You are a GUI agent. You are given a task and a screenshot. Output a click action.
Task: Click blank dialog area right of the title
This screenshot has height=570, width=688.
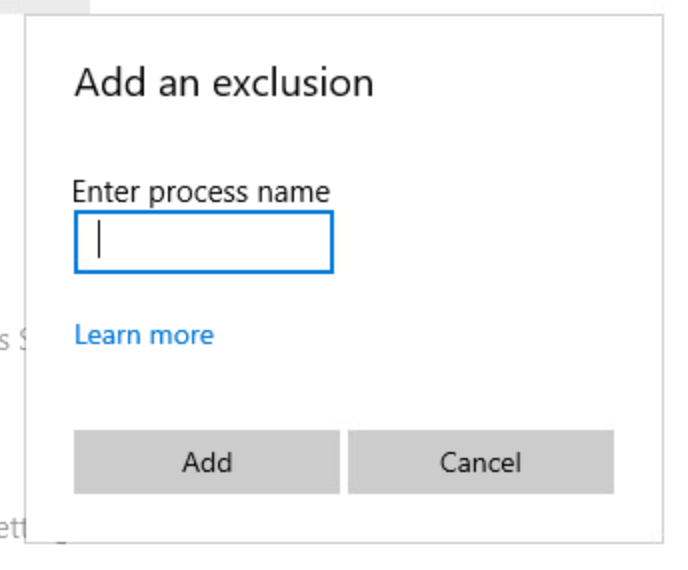pyautogui.click(x=510, y=82)
